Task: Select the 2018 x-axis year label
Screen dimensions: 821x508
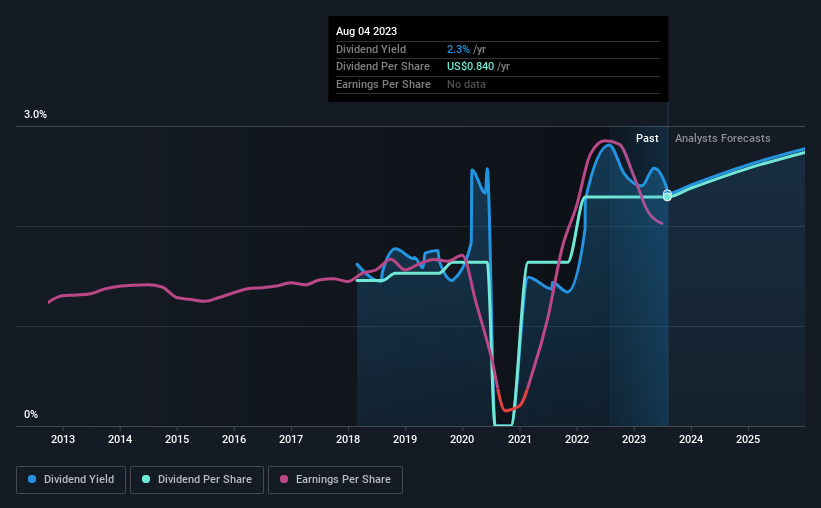Action: (x=348, y=439)
